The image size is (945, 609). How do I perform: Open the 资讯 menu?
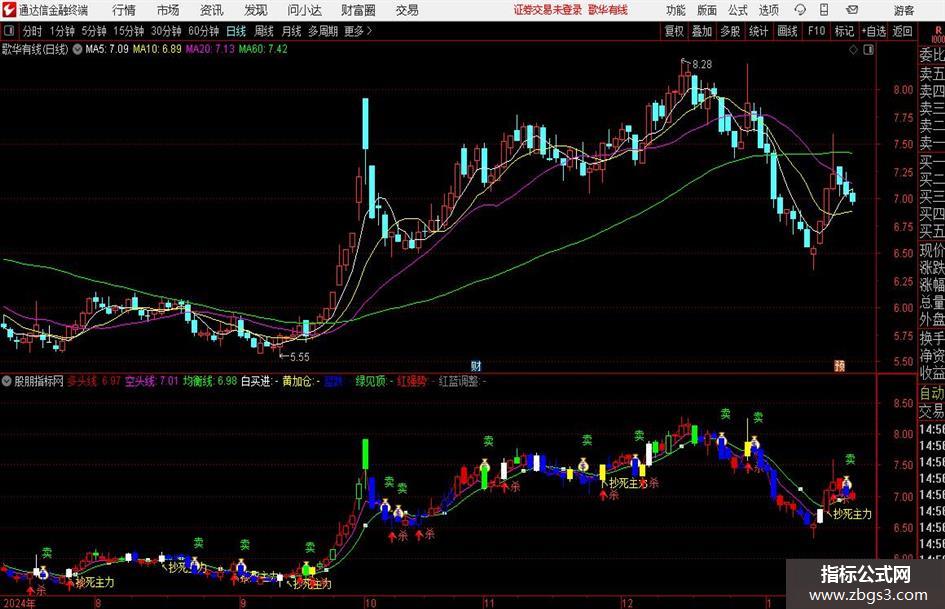(x=212, y=10)
